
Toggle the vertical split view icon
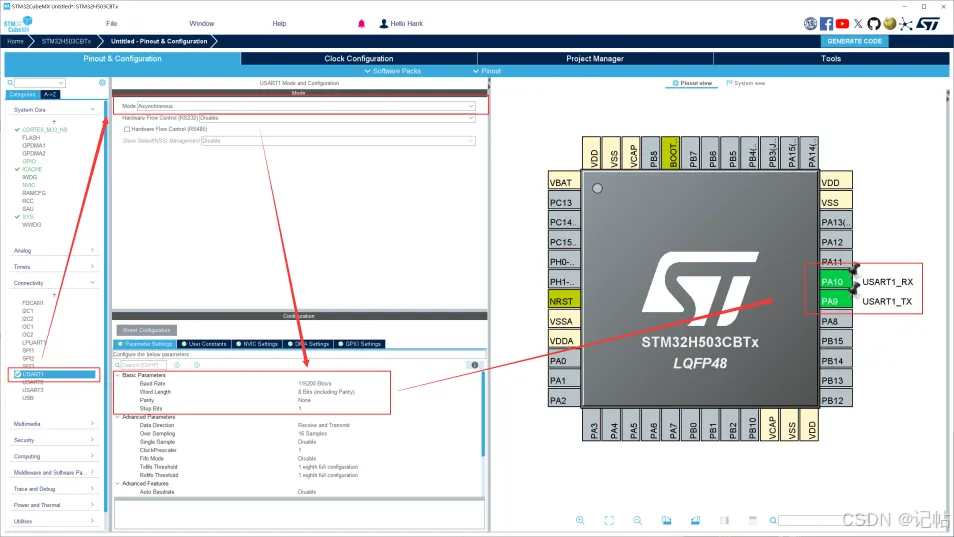coord(724,520)
